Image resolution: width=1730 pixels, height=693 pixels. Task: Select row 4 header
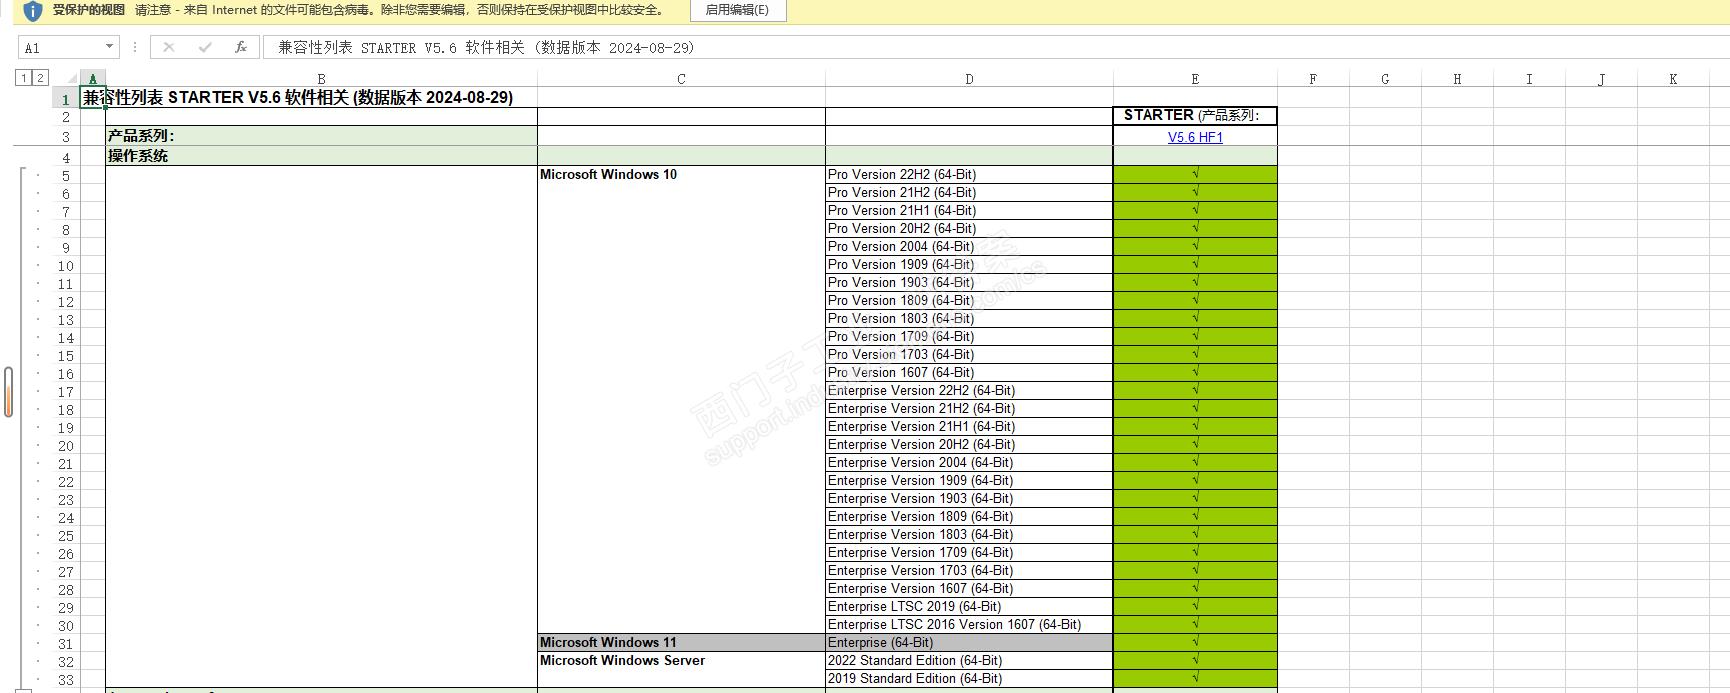[66, 157]
